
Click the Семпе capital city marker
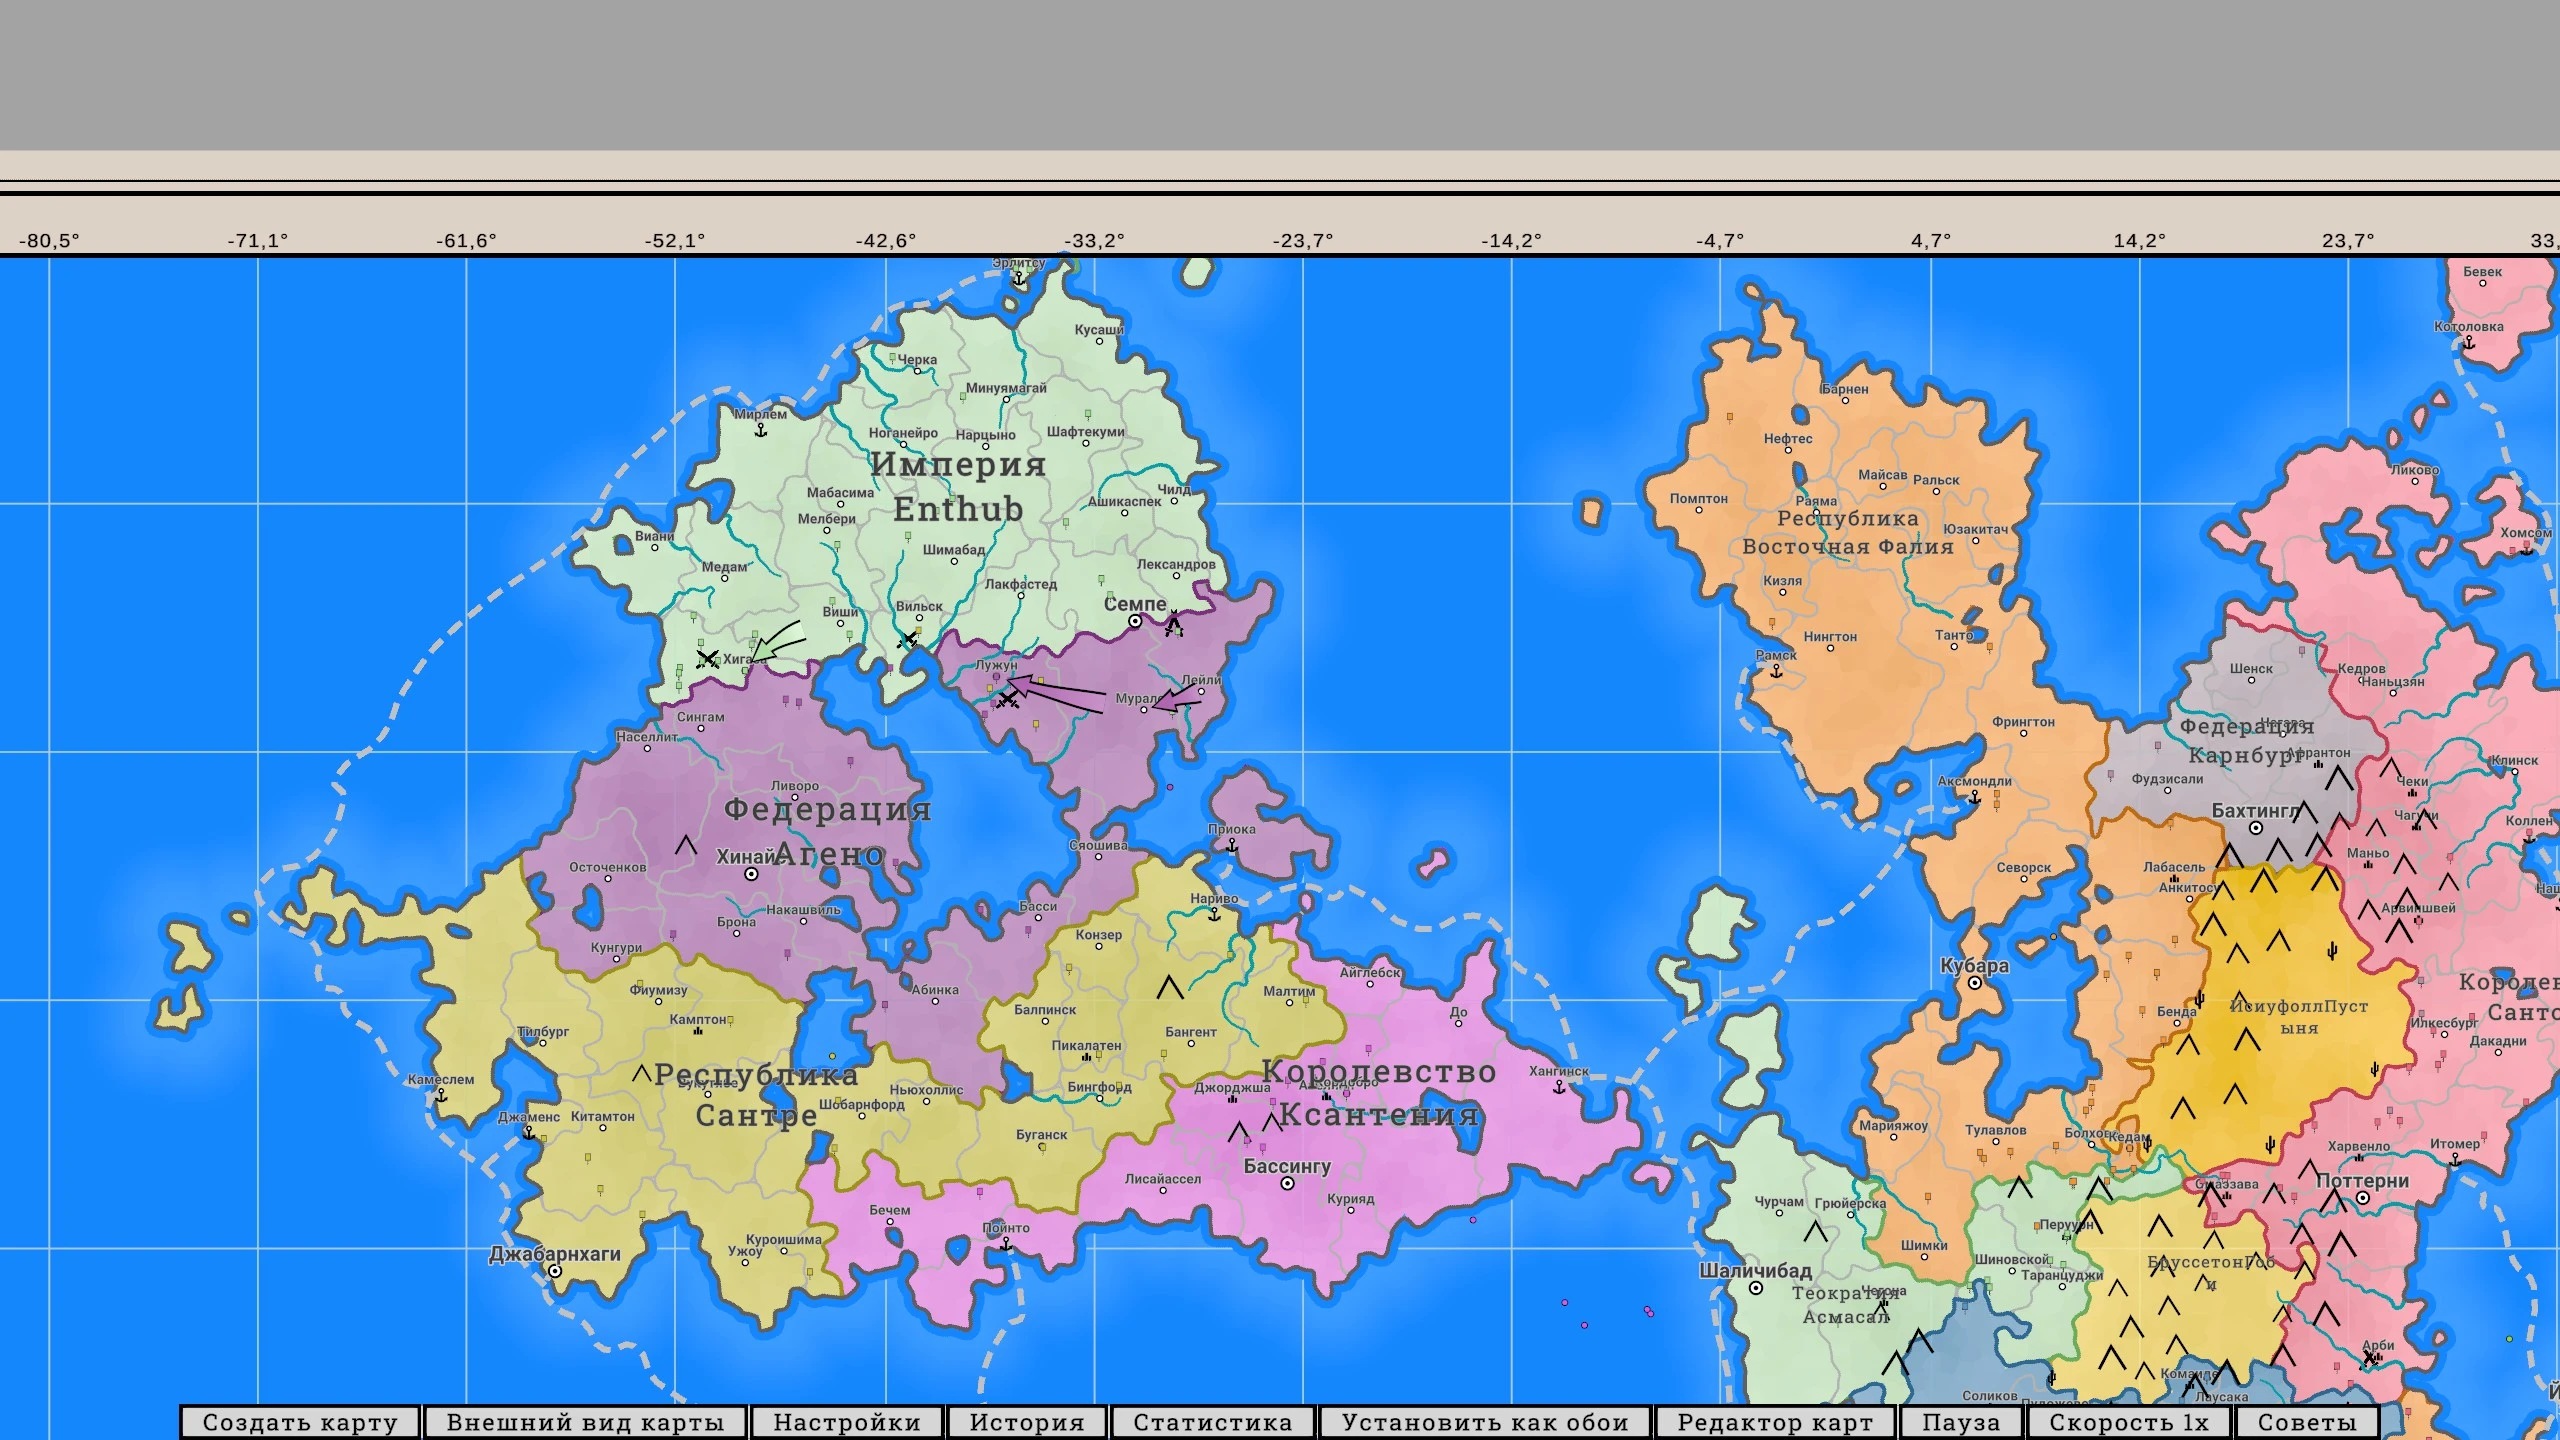[x=1135, y=621]
